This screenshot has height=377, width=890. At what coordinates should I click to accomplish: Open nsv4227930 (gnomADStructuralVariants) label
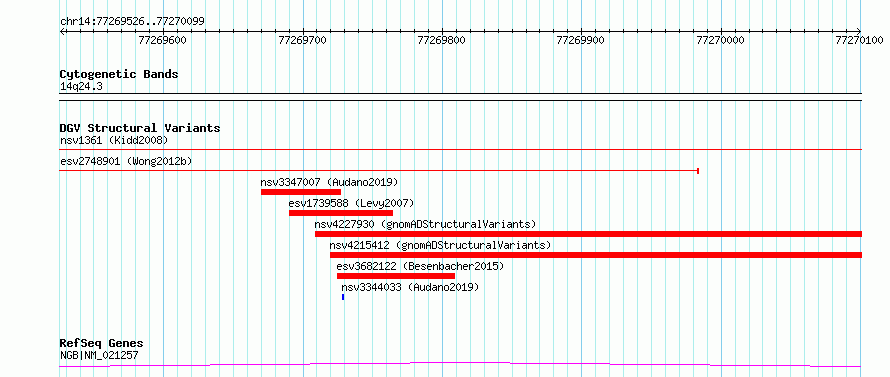pyautogui.click(x=425, y=224)
